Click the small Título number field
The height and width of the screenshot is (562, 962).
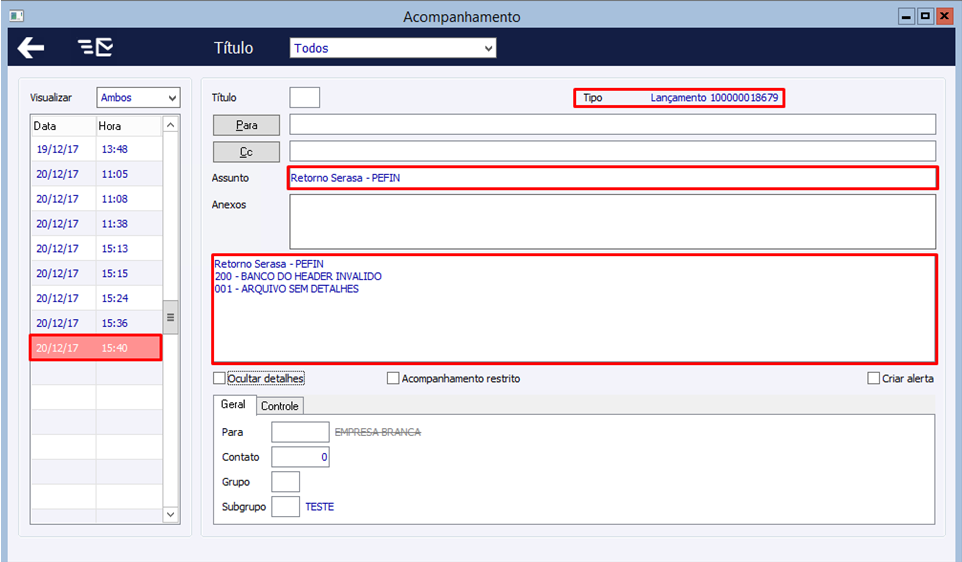tap(304, 98)
